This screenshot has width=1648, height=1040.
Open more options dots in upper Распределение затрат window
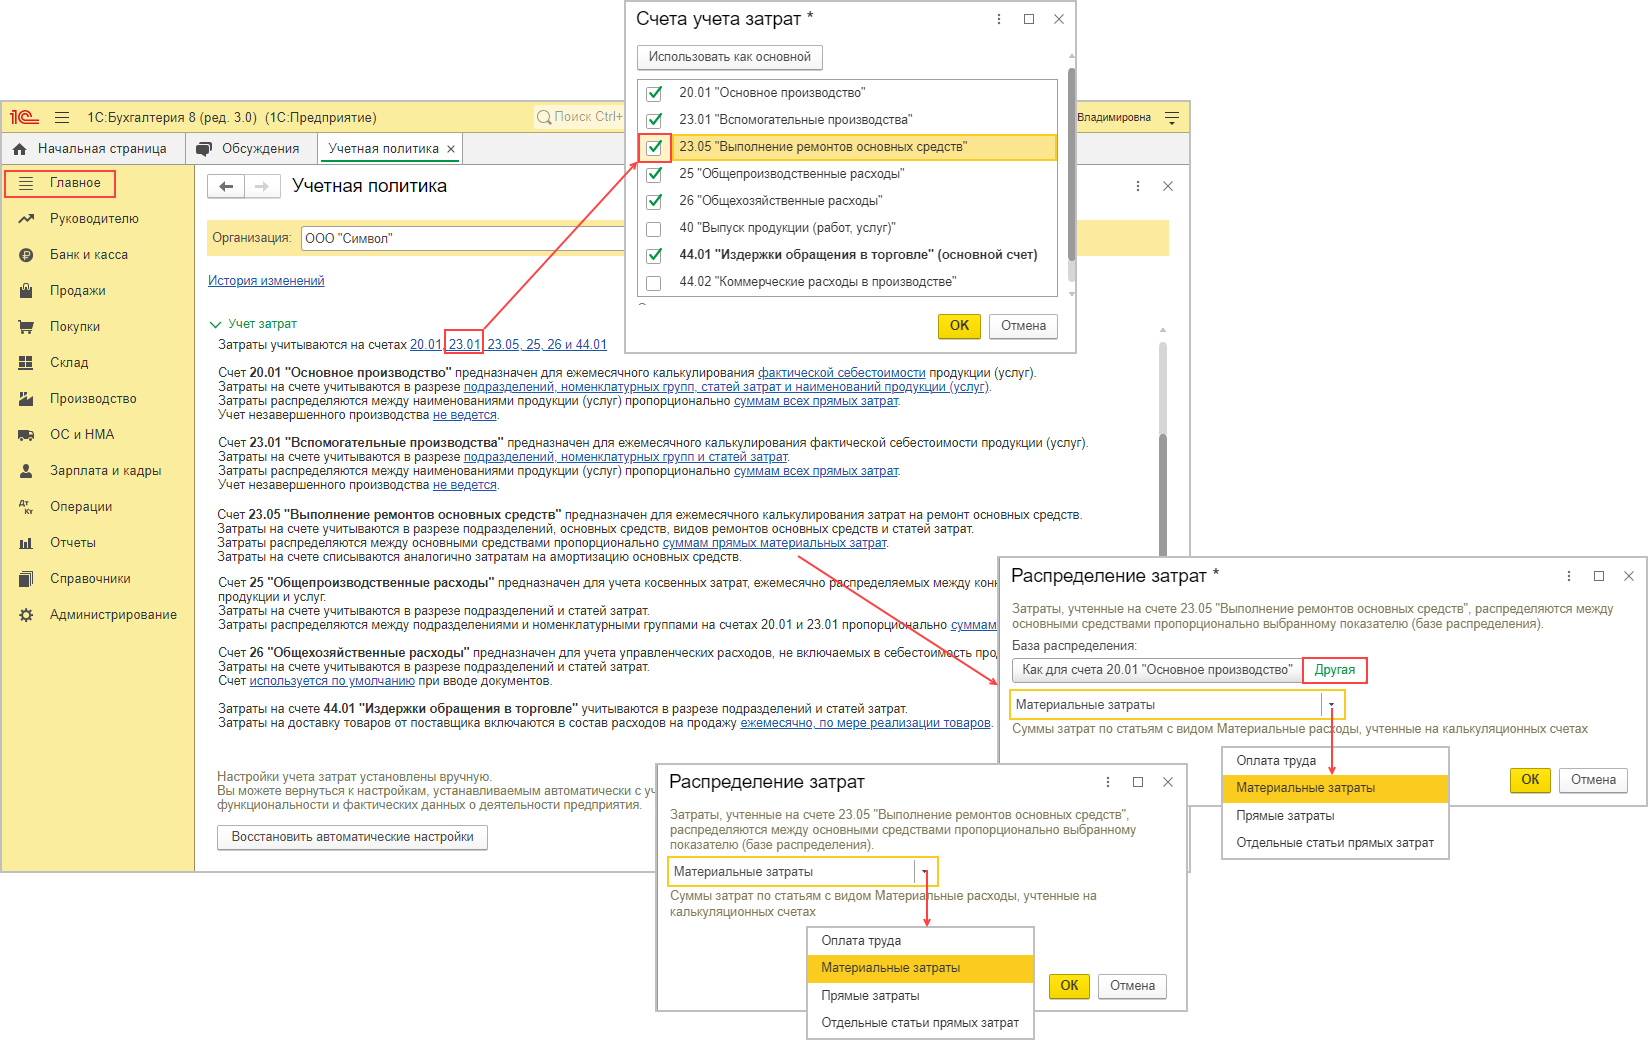pyautogui.click(x=1568, y=576)
